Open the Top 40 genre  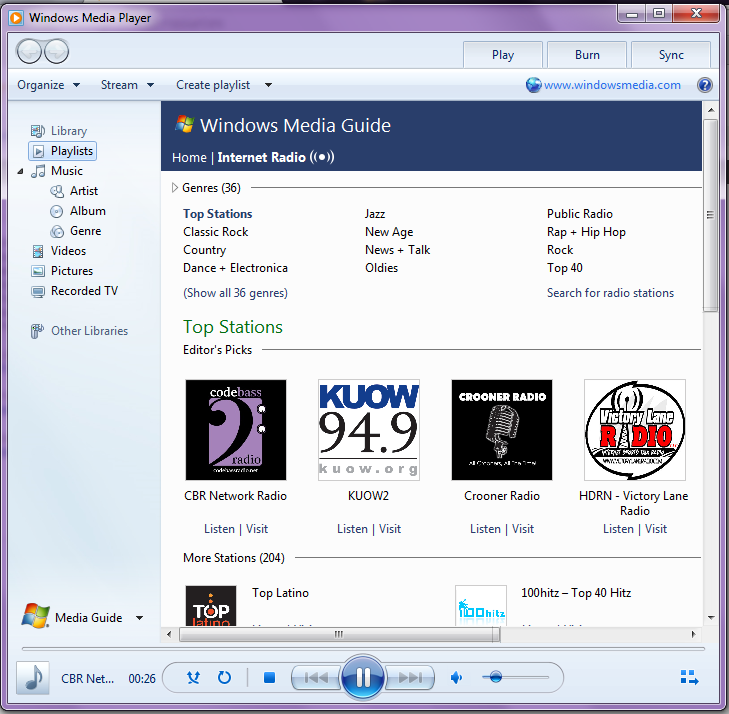pyautogui.click(x=564, y=268)
